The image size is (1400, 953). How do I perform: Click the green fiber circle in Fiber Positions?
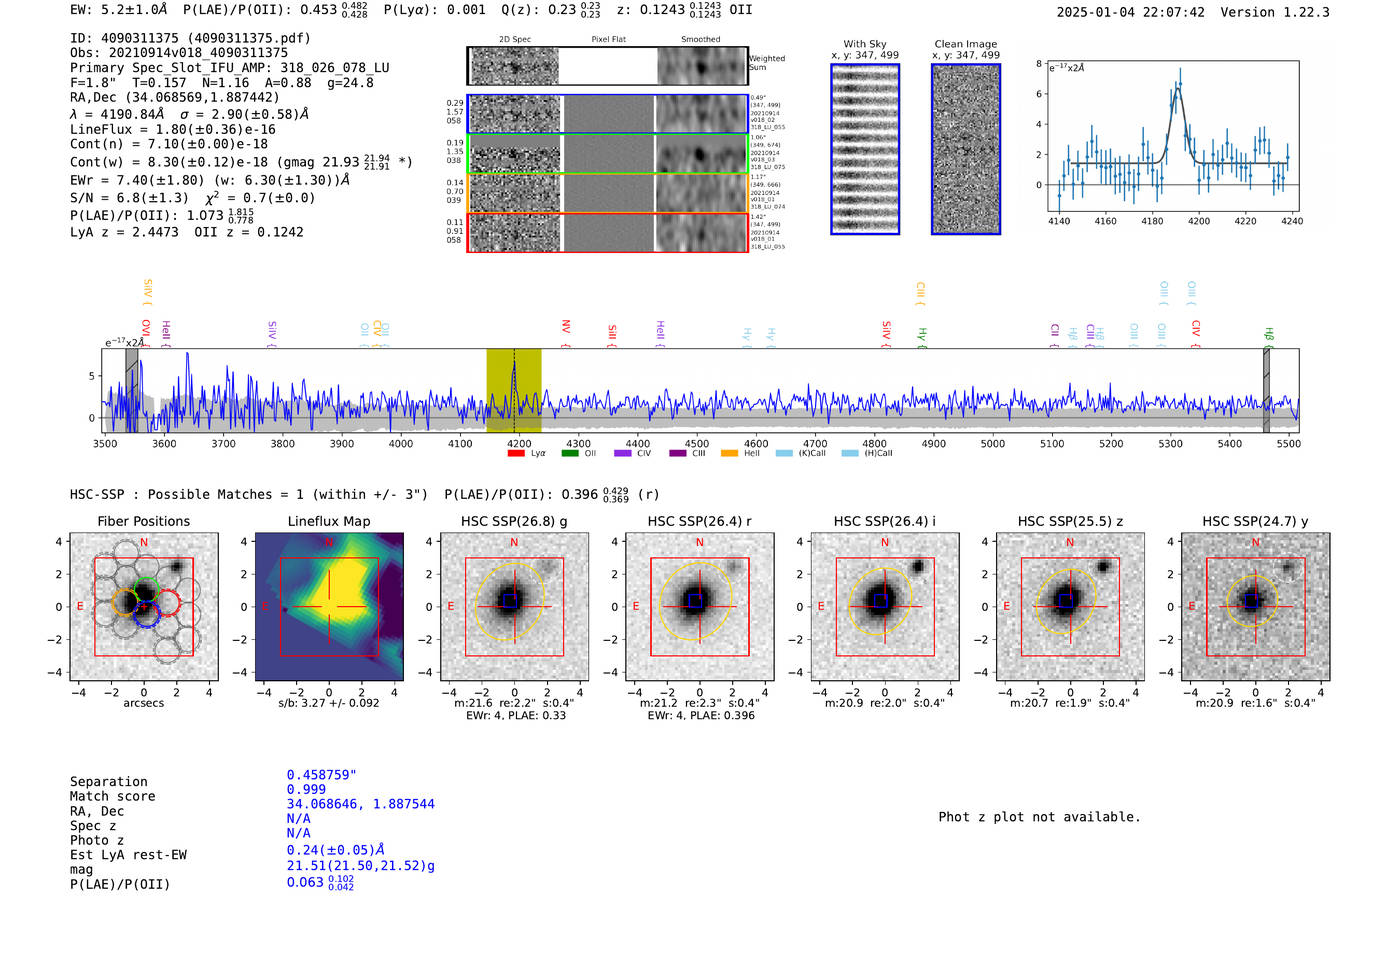146,589
